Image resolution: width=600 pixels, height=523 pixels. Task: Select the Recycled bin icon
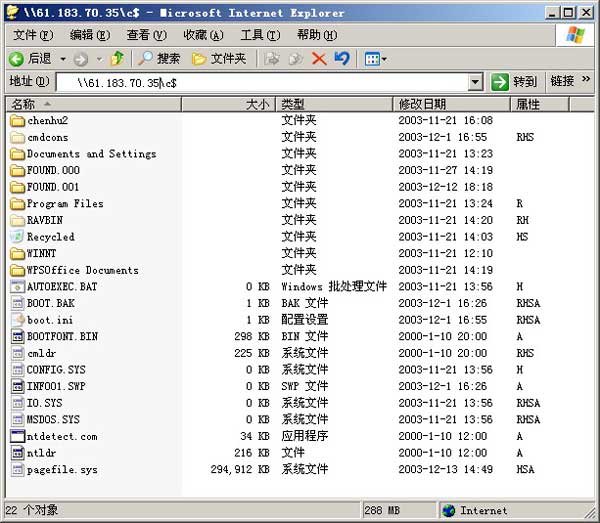17,237
